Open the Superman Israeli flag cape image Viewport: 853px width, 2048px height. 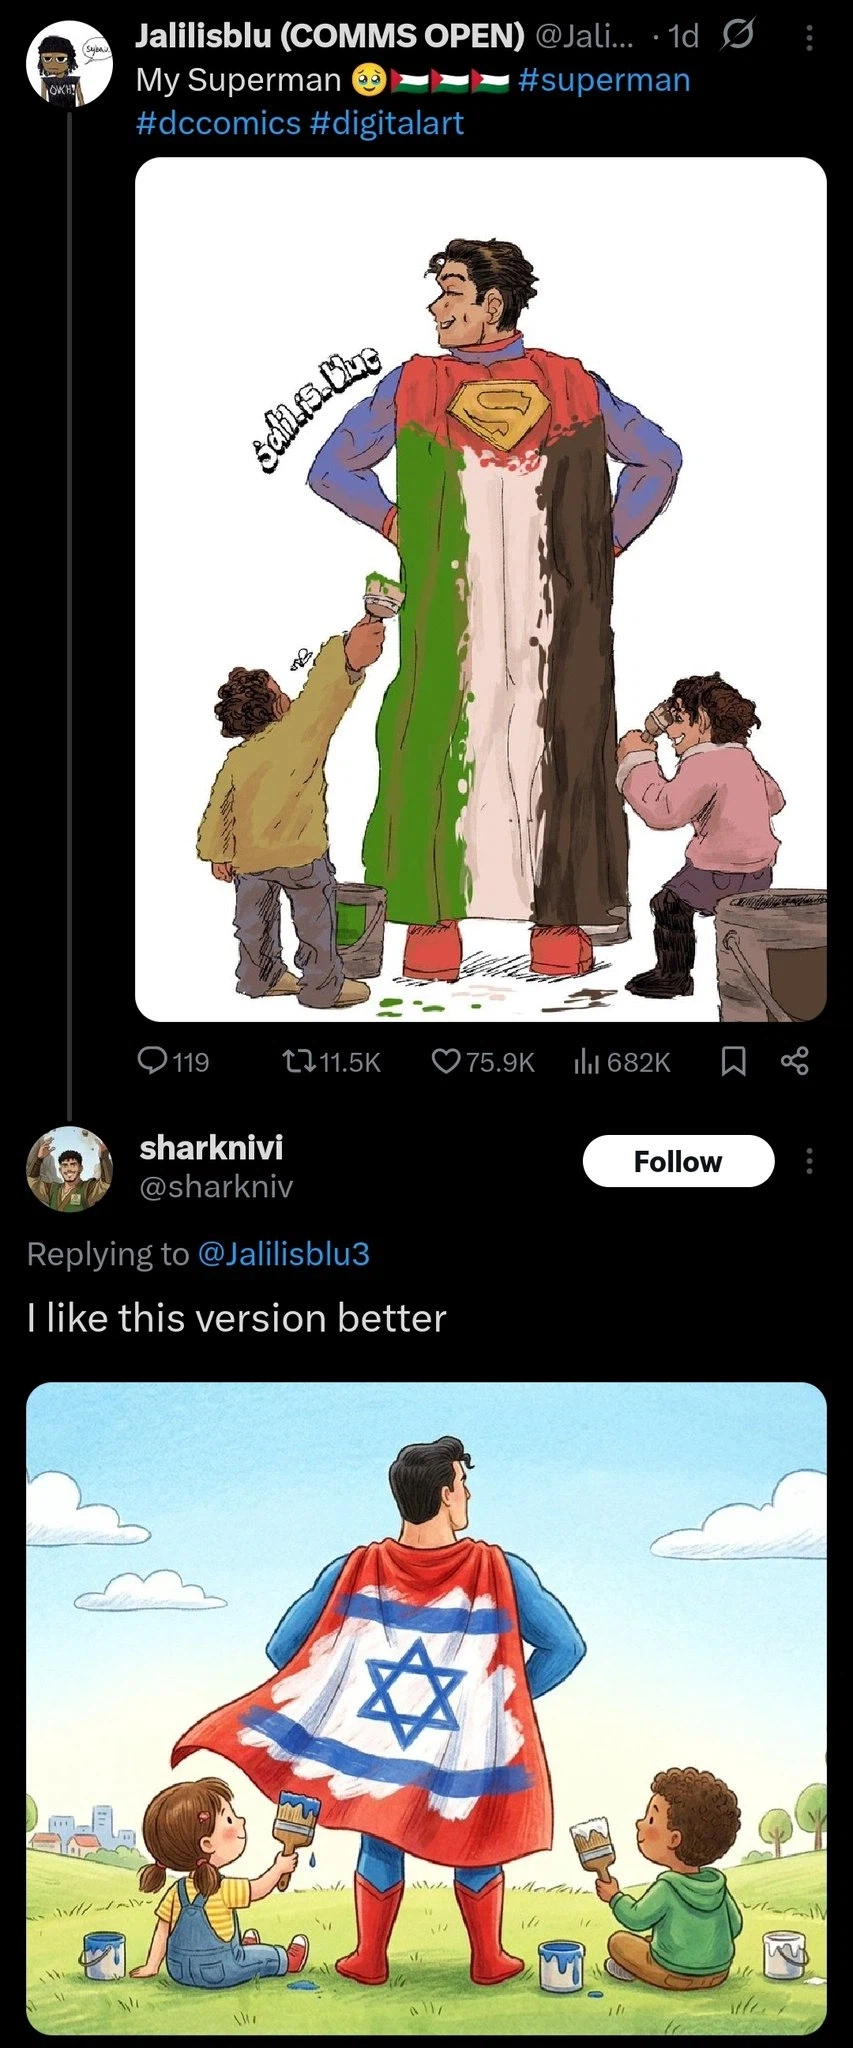426,1708
